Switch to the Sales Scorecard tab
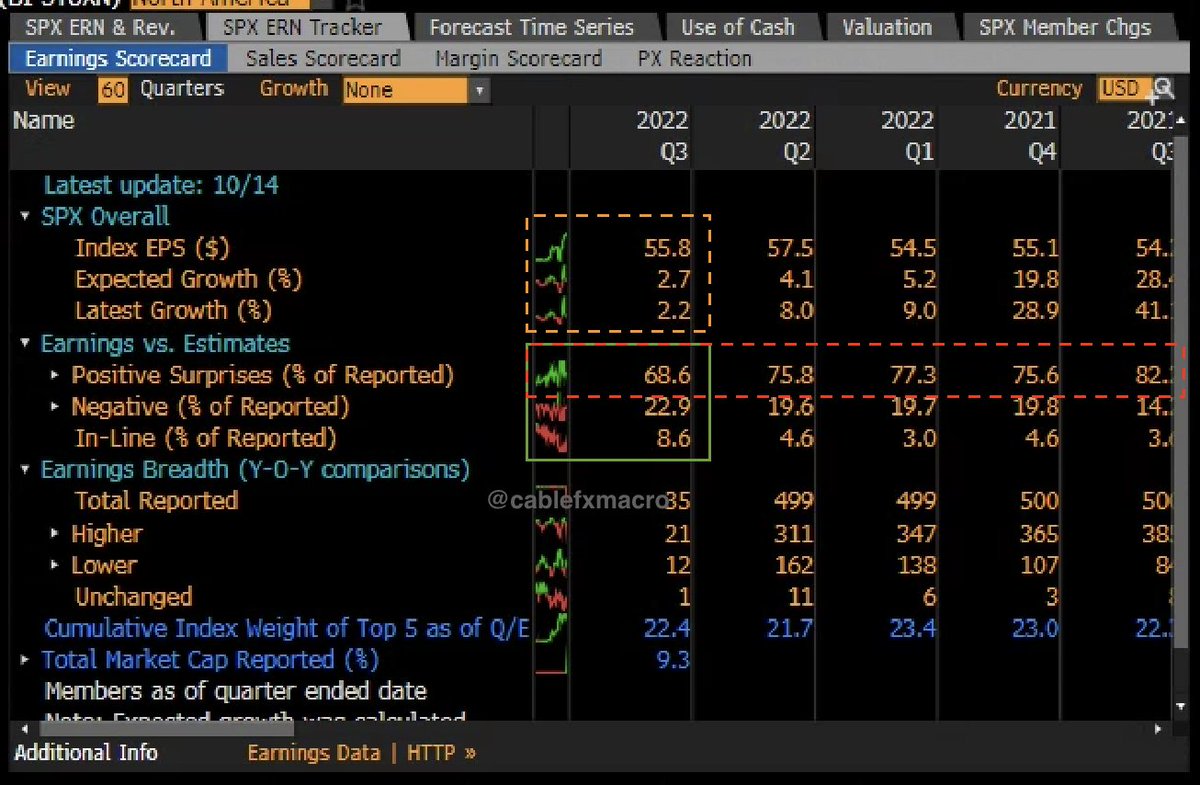The image size is (1200, 785). pyautogui.click(x=322, y=58)
